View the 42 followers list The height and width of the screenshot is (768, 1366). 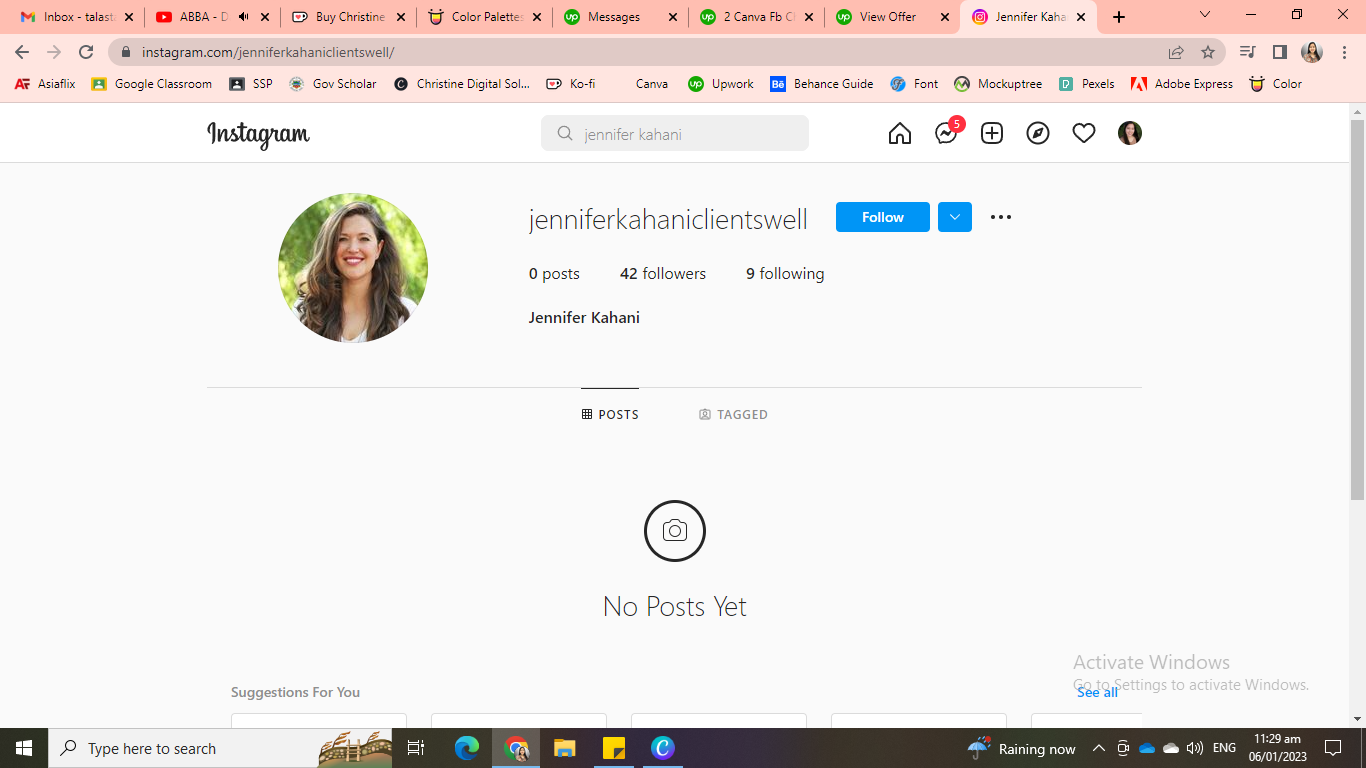click(x=662, y=274)
